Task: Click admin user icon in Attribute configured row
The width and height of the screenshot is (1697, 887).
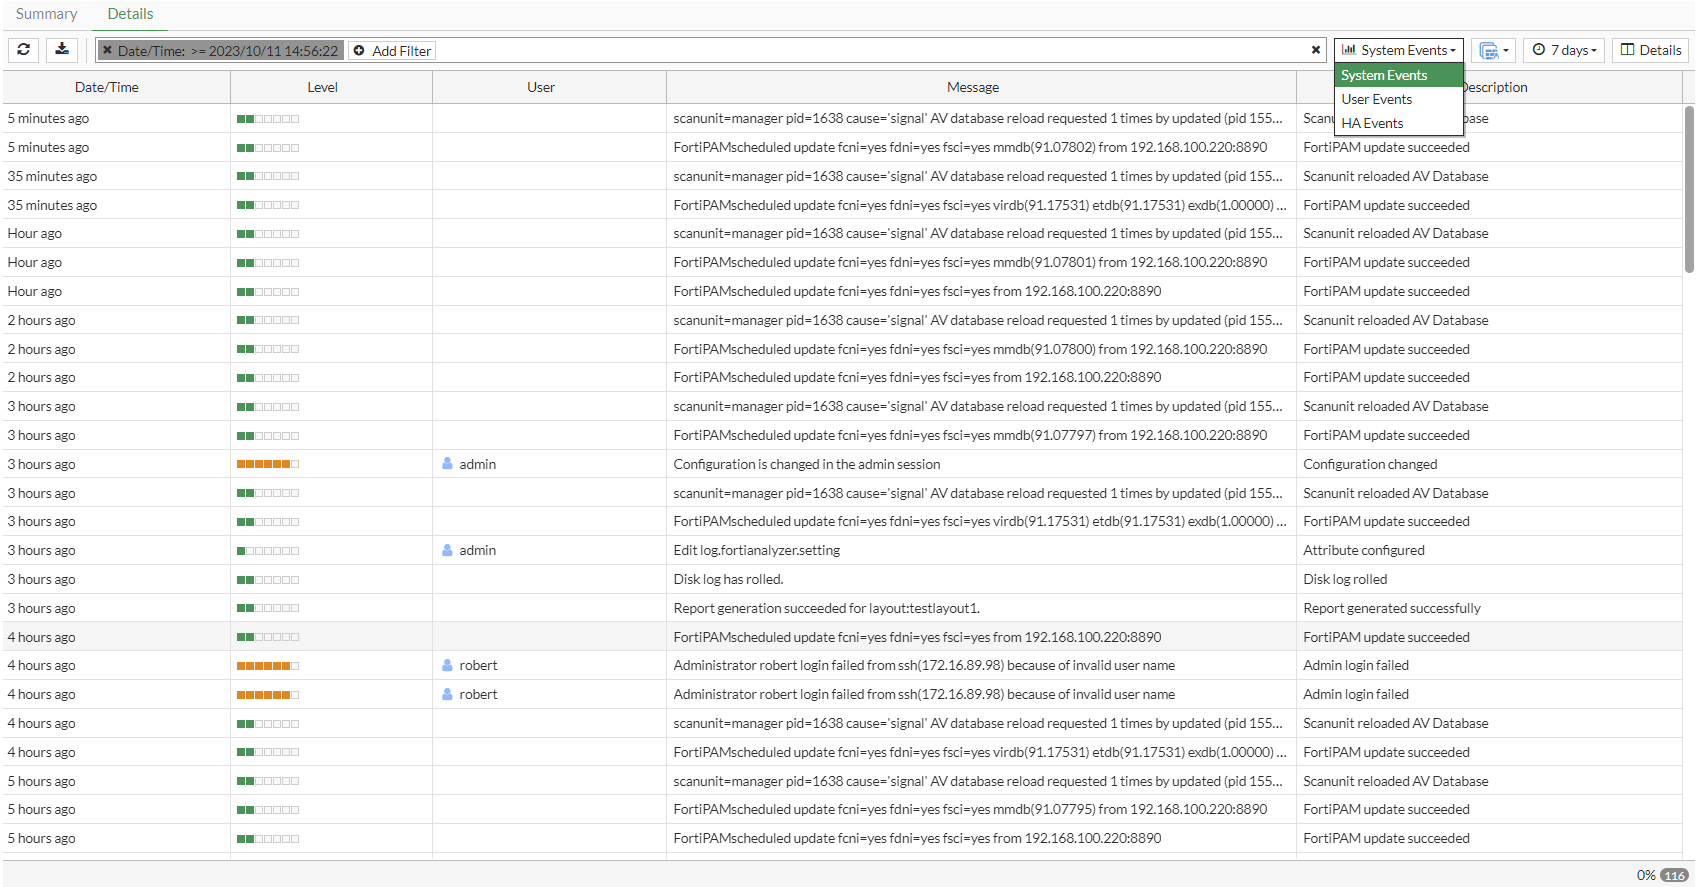Action: (447, 550)
